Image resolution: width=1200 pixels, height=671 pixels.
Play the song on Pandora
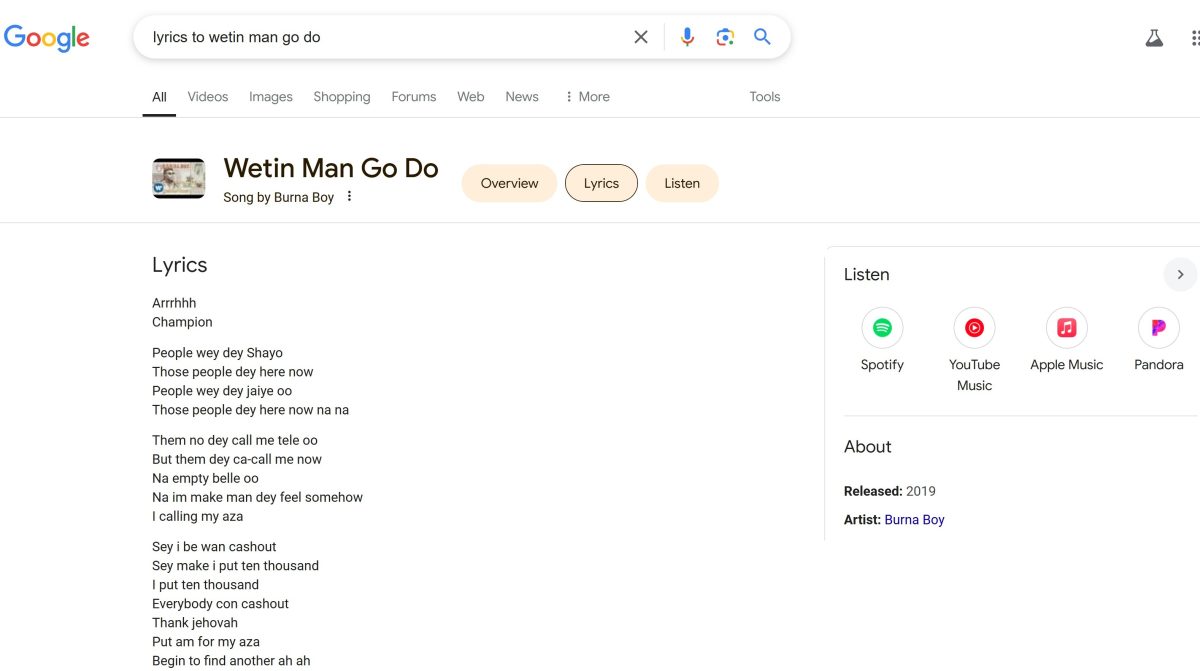click(x=1158, y=328)
